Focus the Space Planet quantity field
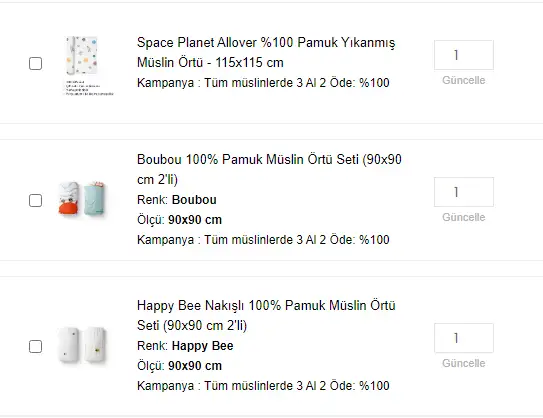The width and height of the screenshot is (543, 418). pos(464,55)
